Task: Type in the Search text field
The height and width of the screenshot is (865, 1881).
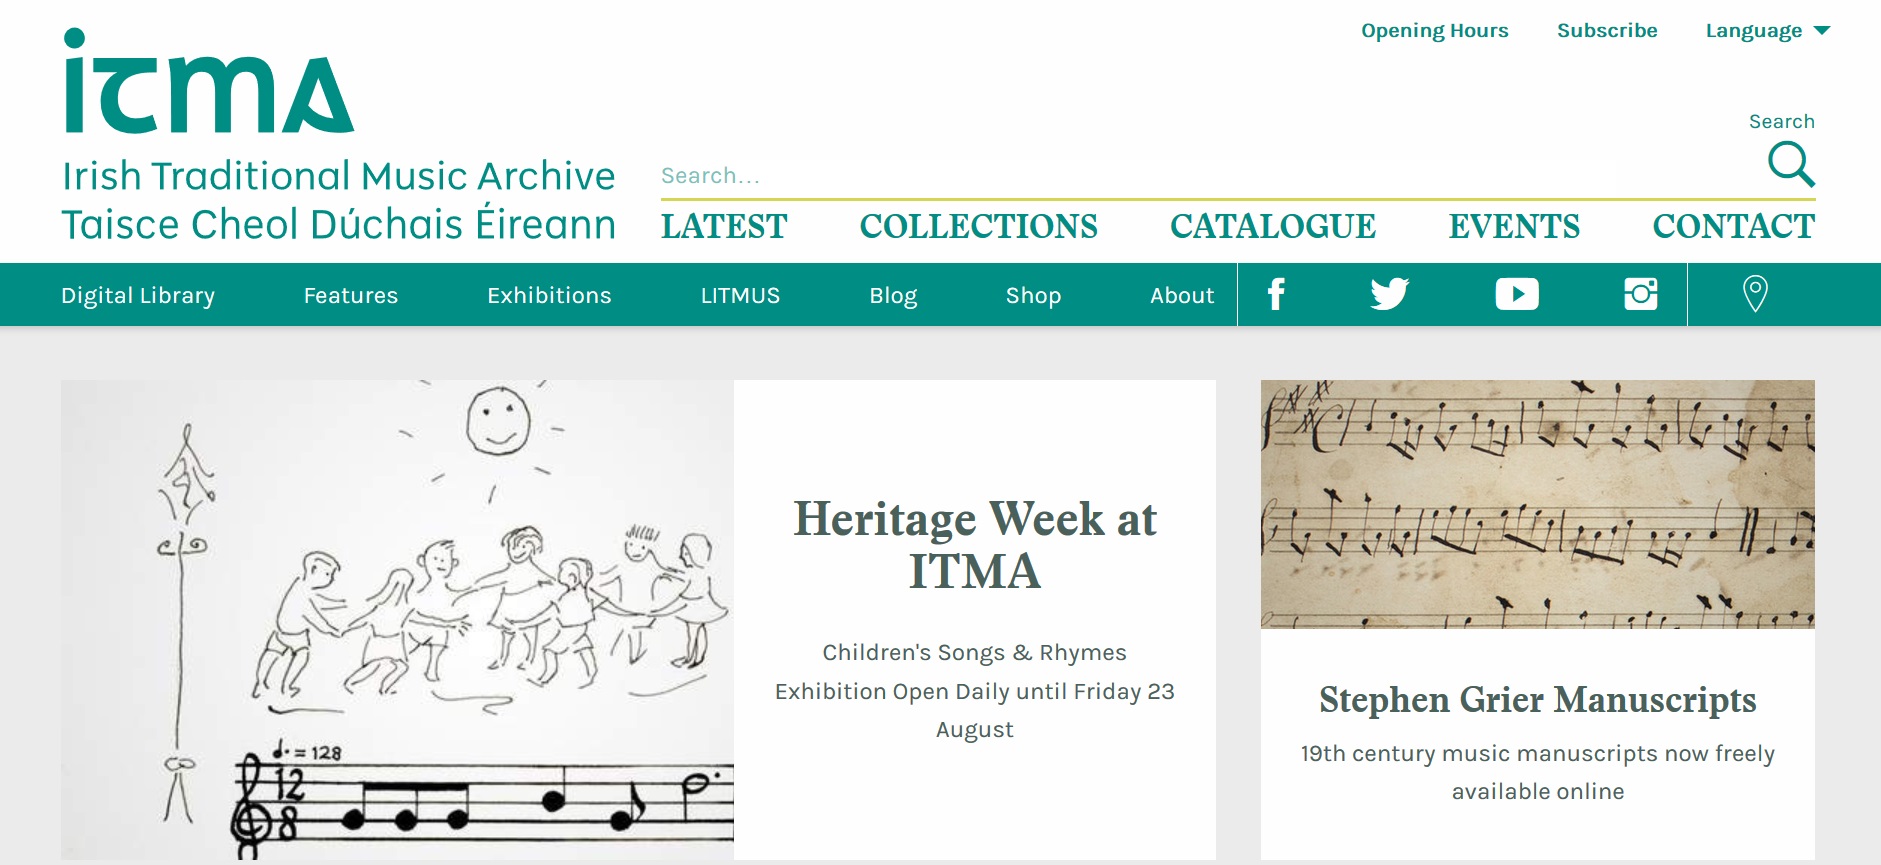Action: [x=1200, y=176]
